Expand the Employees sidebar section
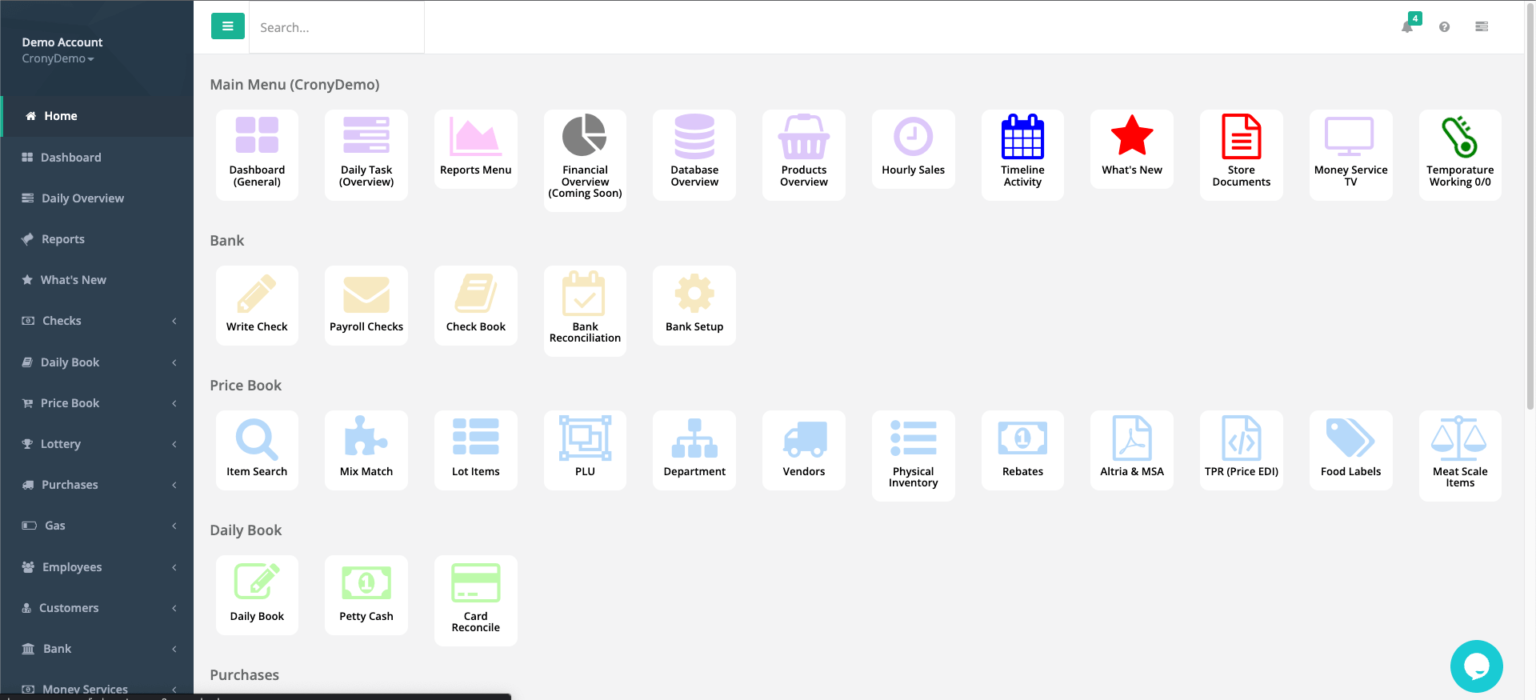 click(70, 566)
